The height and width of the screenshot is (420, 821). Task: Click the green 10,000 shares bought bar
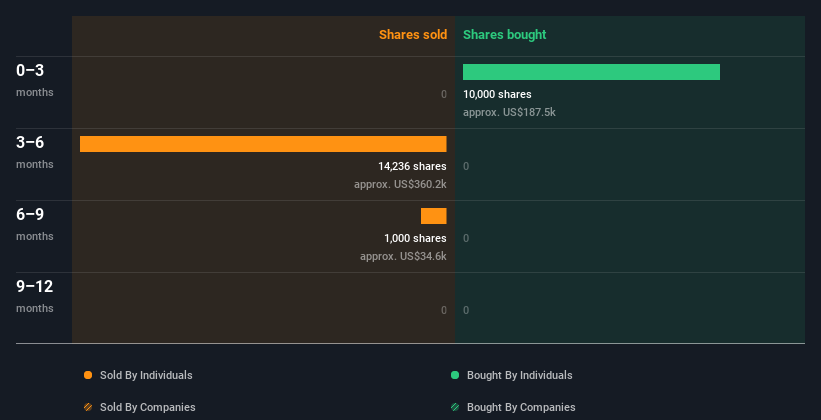(591, 72)
